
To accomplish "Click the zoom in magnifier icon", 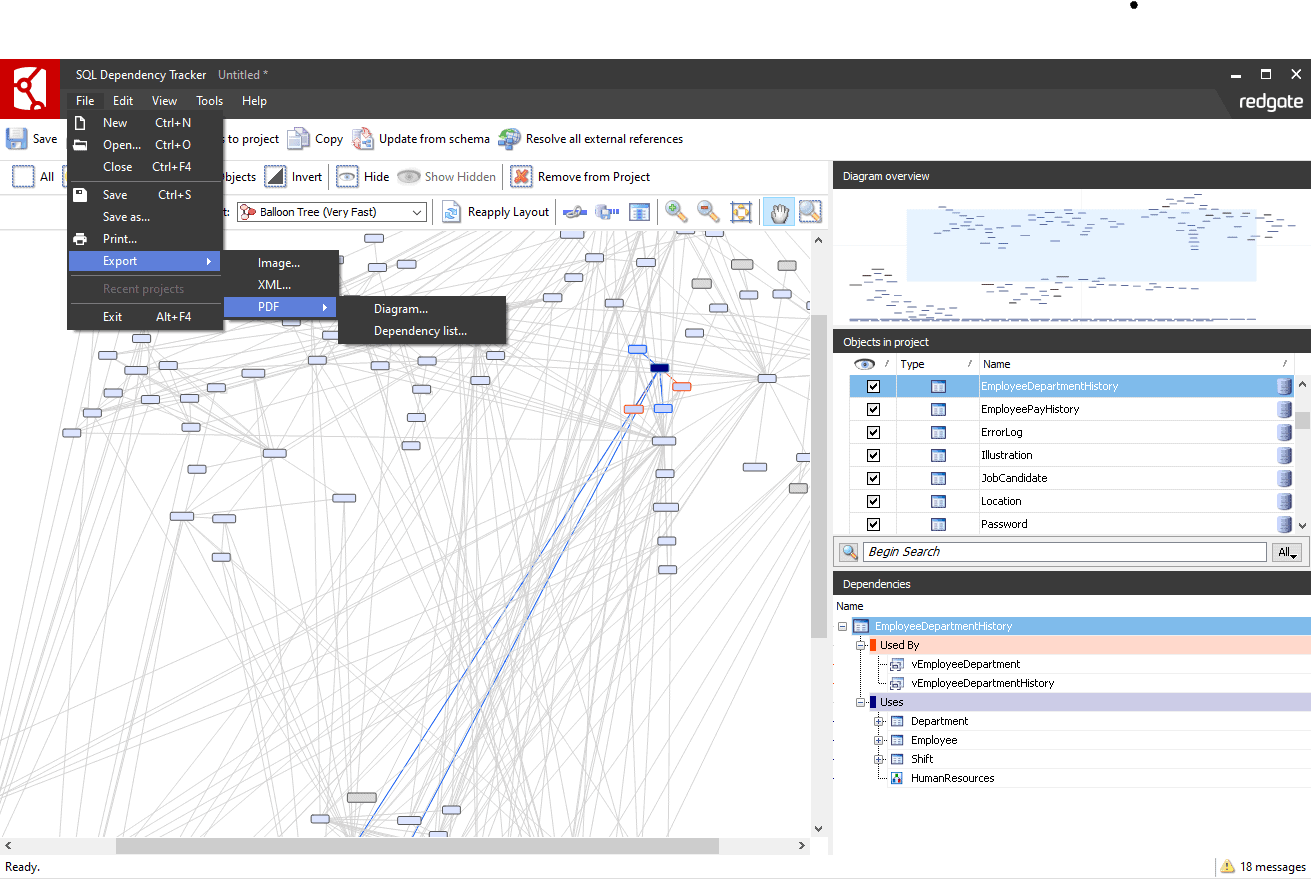I will coord(677,212).
